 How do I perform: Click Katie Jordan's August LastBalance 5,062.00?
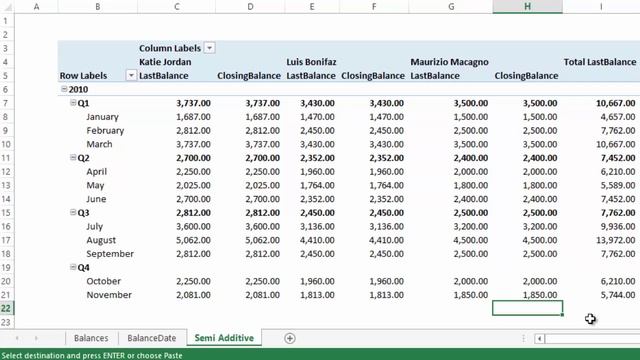click(193, 240)
